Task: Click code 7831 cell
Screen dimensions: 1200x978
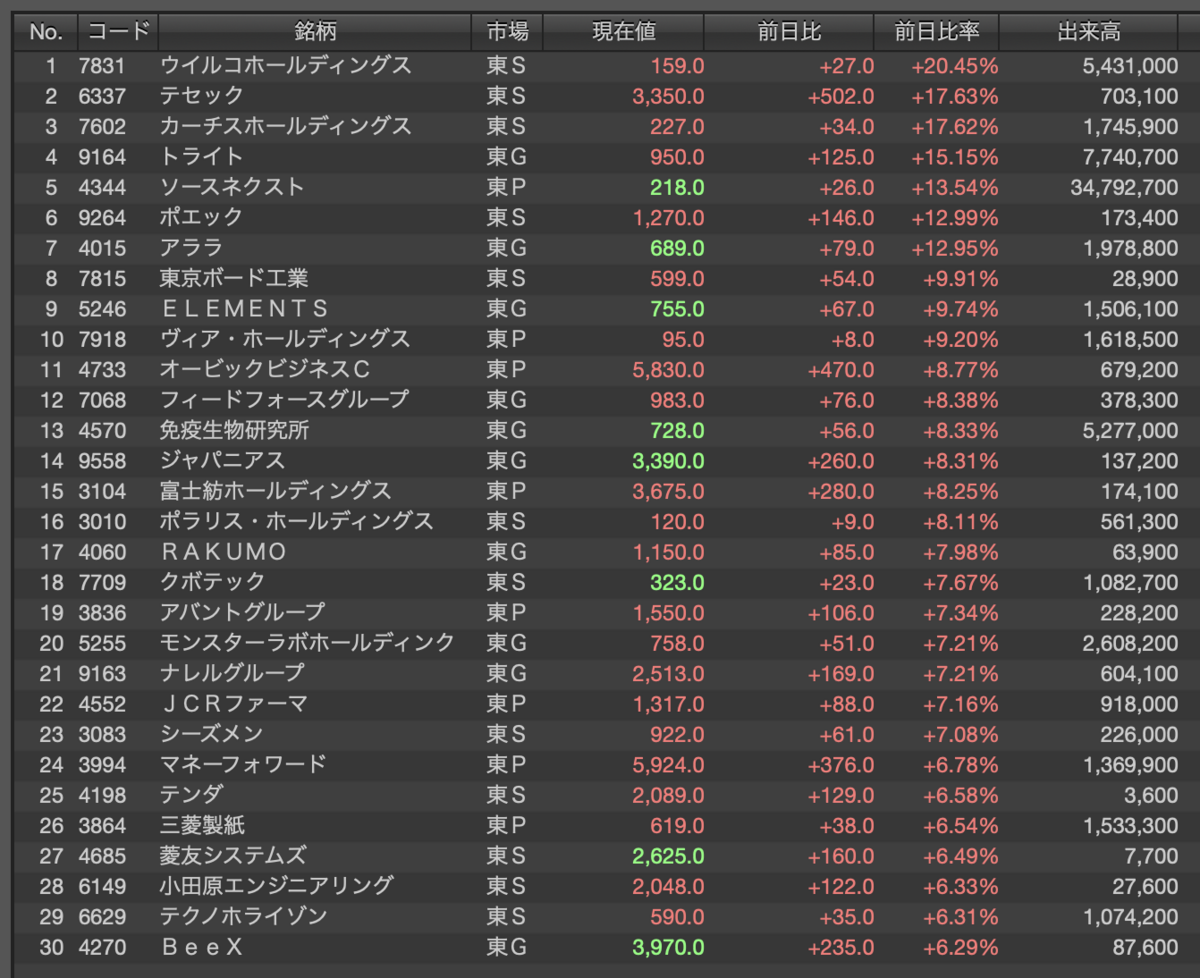Action: point(102,66)
